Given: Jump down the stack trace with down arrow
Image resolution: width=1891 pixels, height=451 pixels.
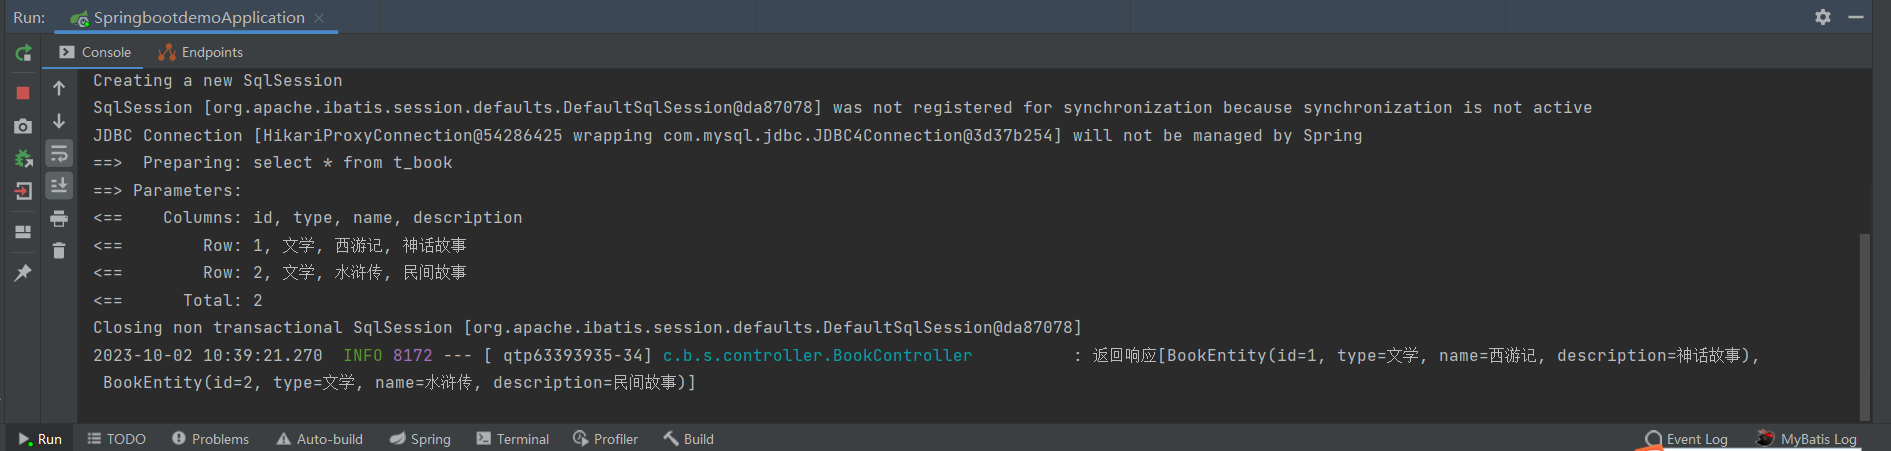Looking at the screenshot, I should pos(59,121).
